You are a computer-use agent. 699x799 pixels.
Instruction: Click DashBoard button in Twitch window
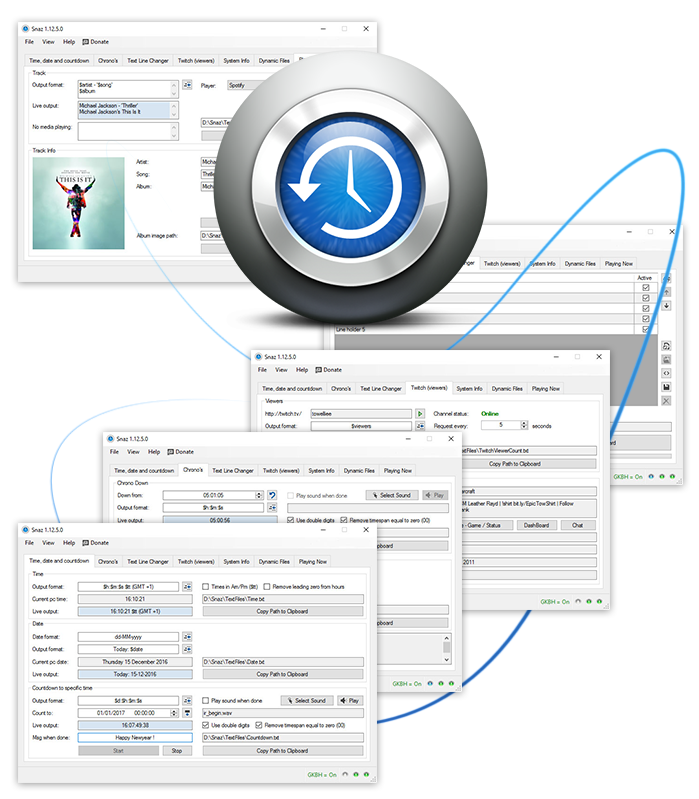pyautogui.click(x=536, y=525)
